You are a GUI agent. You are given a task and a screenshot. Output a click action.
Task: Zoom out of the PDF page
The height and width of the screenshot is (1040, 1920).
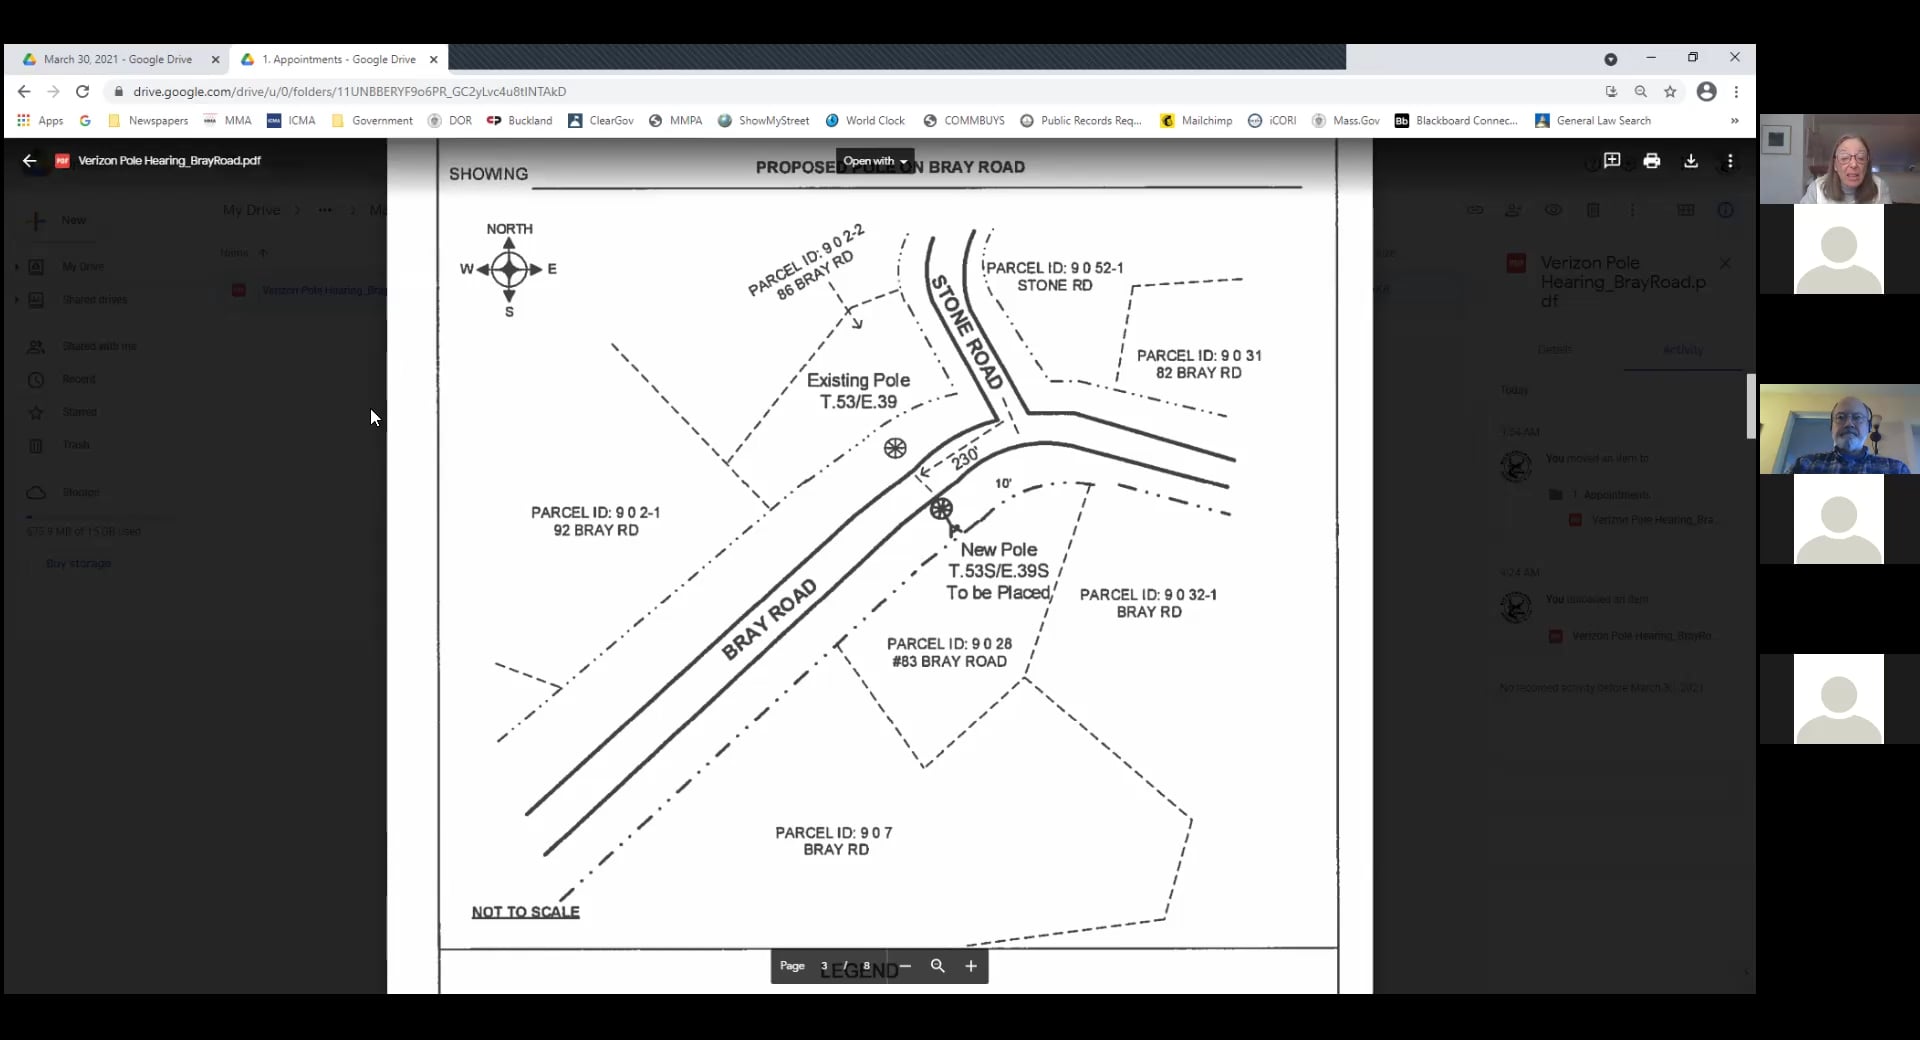point(905,966)
